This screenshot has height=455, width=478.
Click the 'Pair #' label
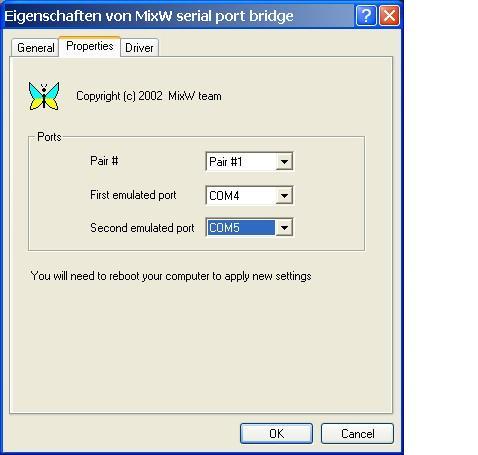tap(104, 161)
